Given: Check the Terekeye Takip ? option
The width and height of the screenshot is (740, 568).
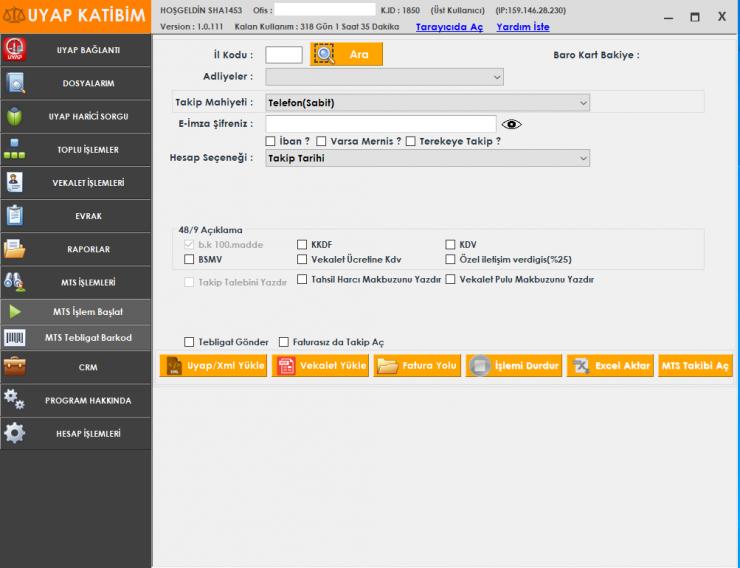Looking at the screenshot, I should 411,141.
